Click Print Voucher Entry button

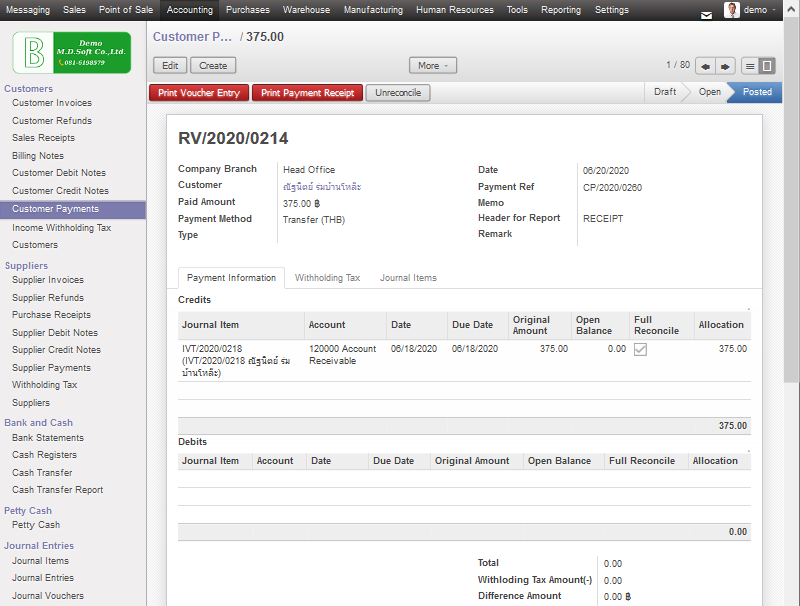(x=199, y=93)
